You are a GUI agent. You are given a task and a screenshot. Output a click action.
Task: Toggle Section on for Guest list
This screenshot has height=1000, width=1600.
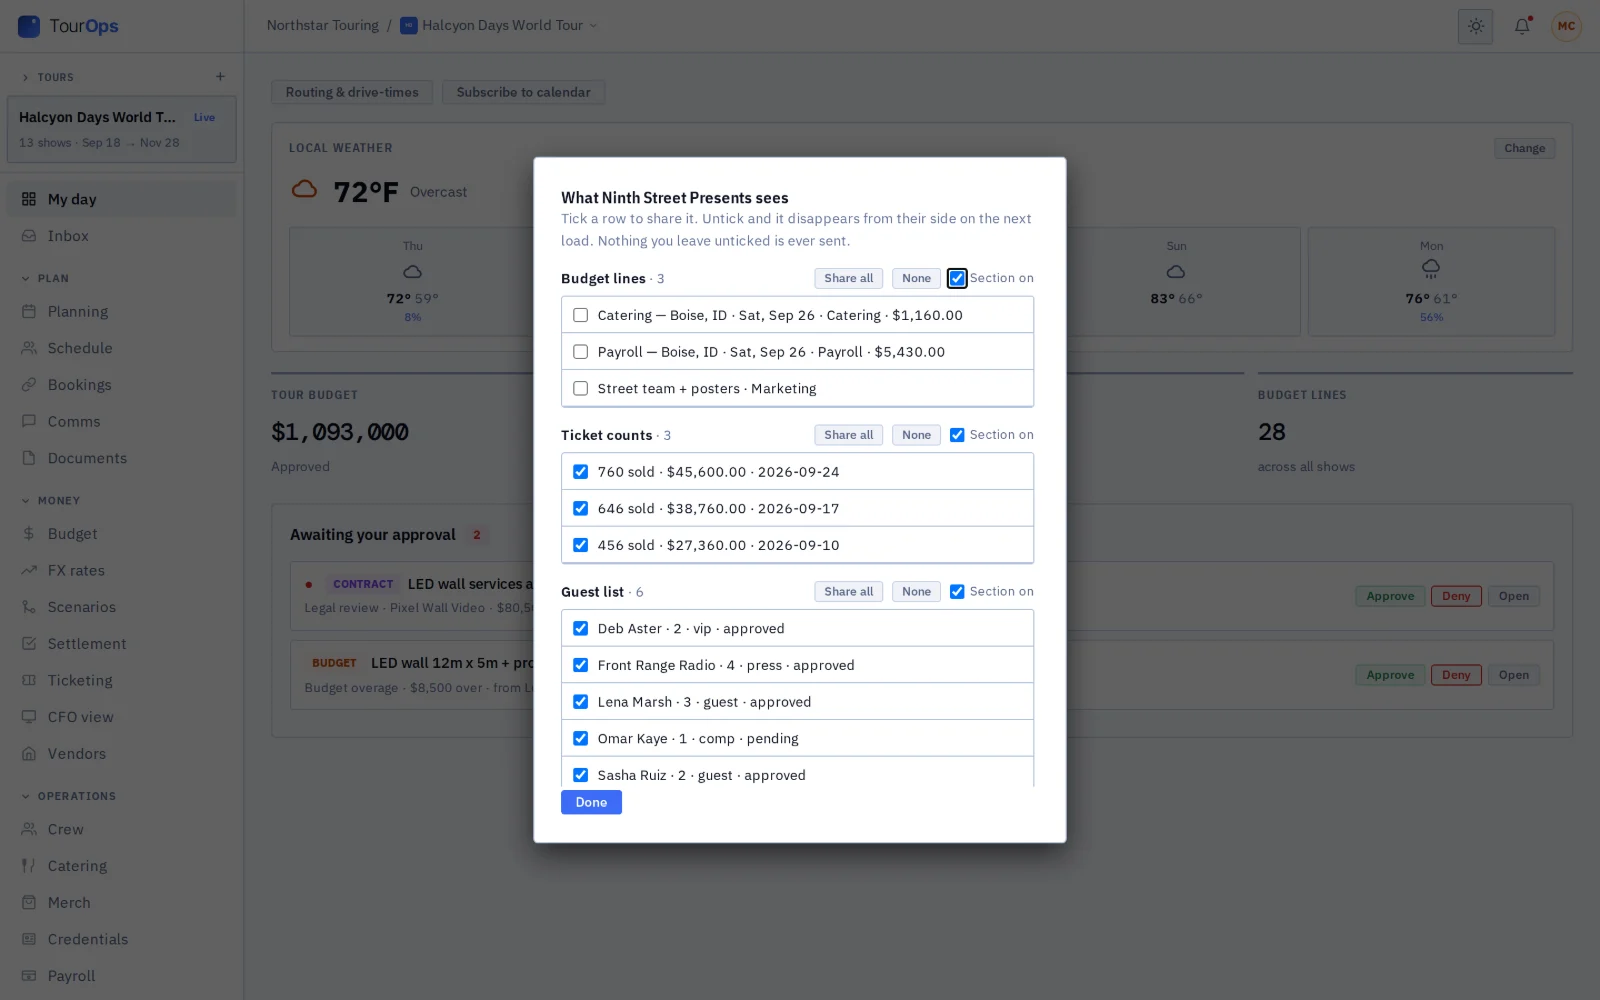[957, 592]
